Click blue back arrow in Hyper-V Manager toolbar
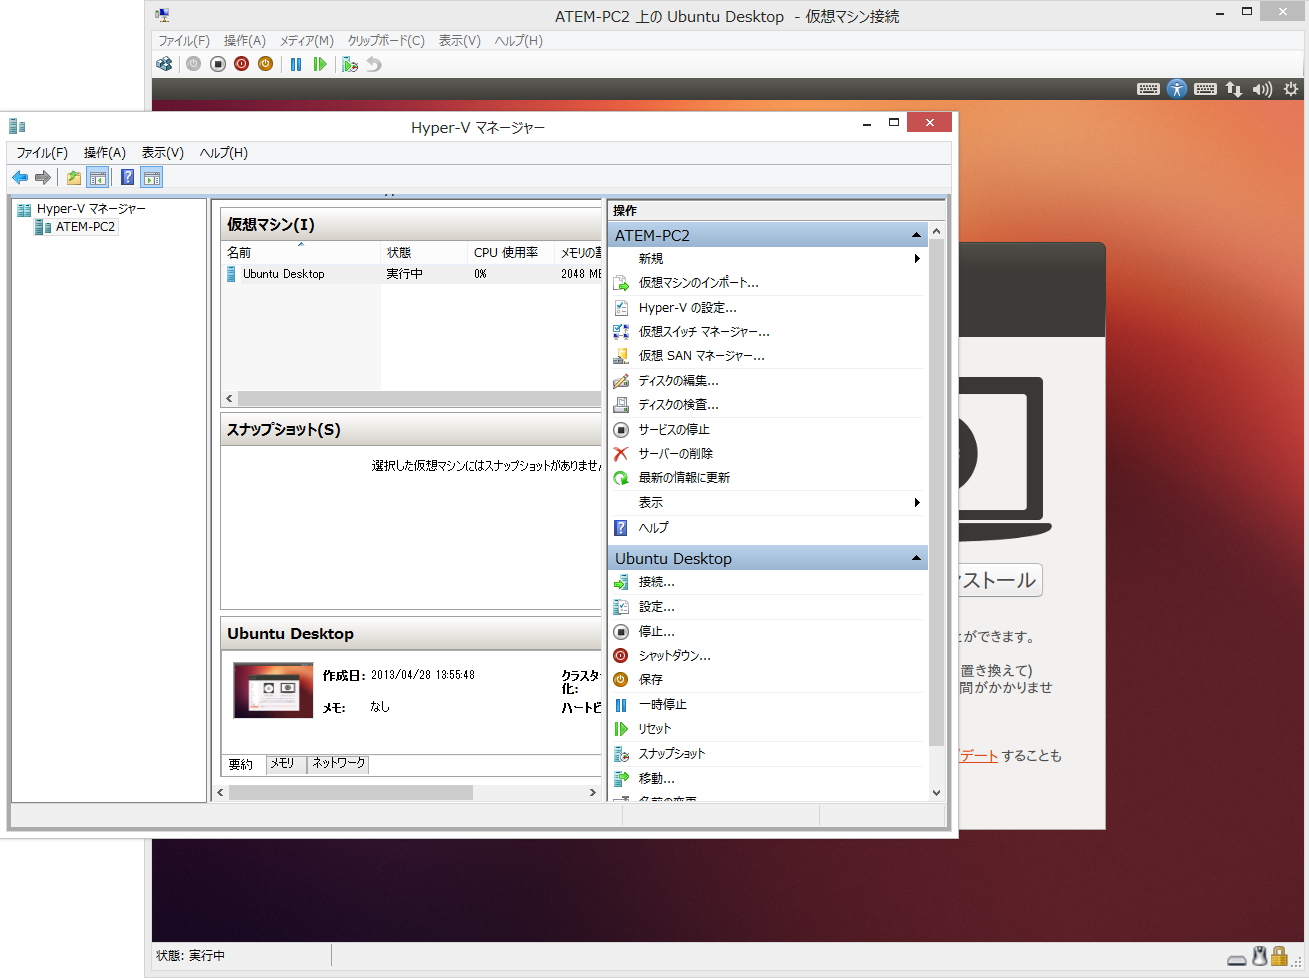 coord(20,178)
